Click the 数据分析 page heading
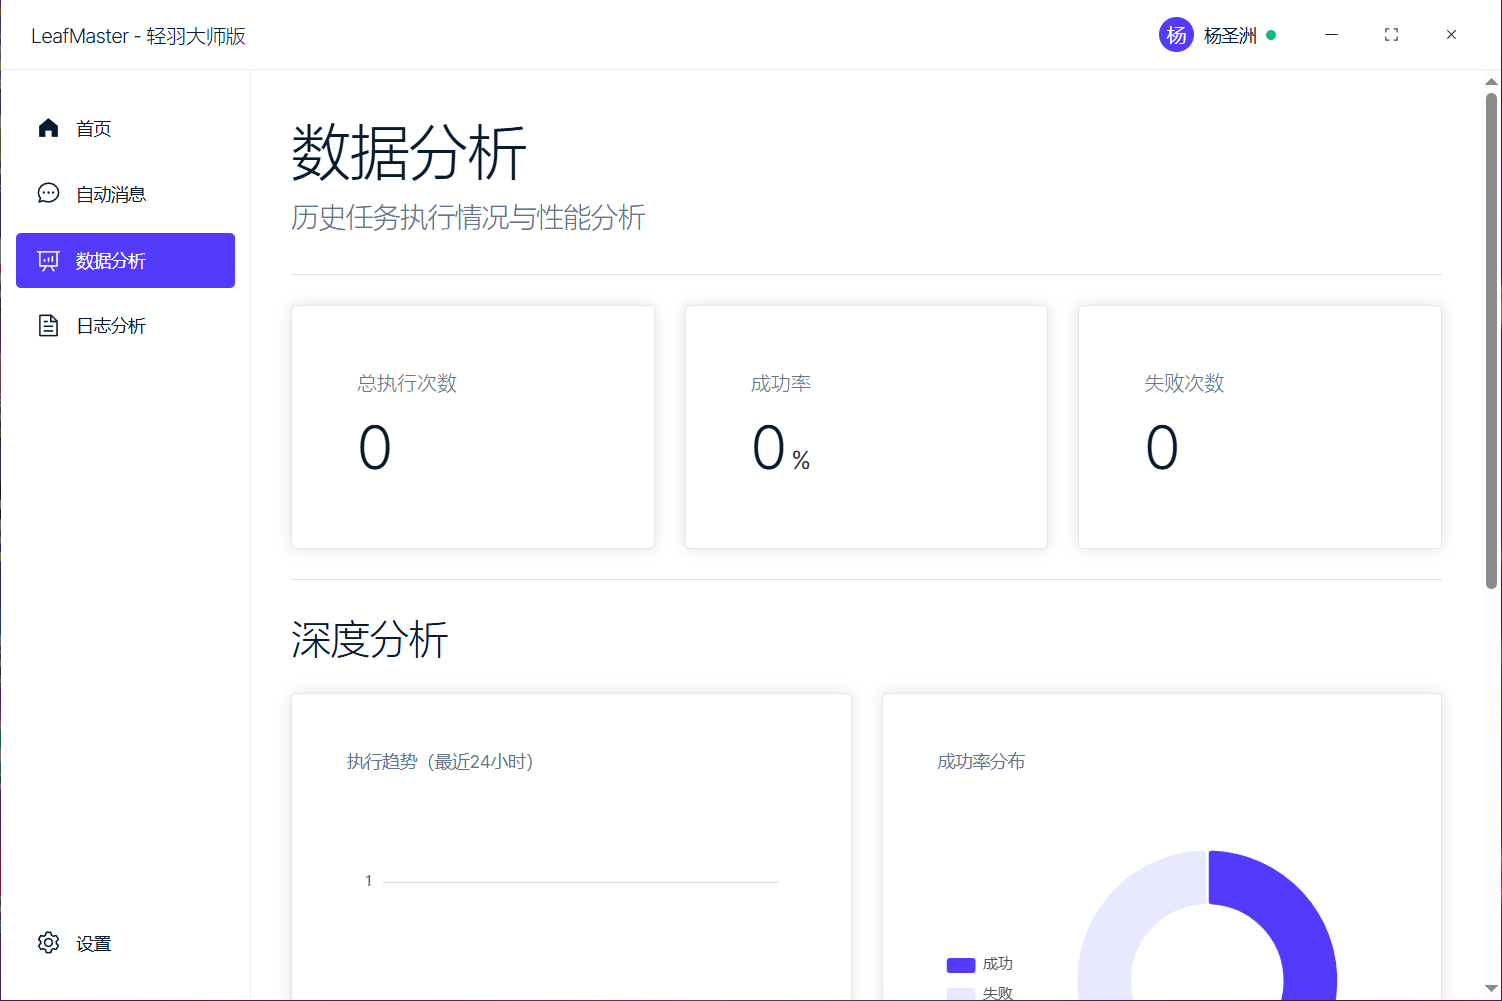 [409, 153]
